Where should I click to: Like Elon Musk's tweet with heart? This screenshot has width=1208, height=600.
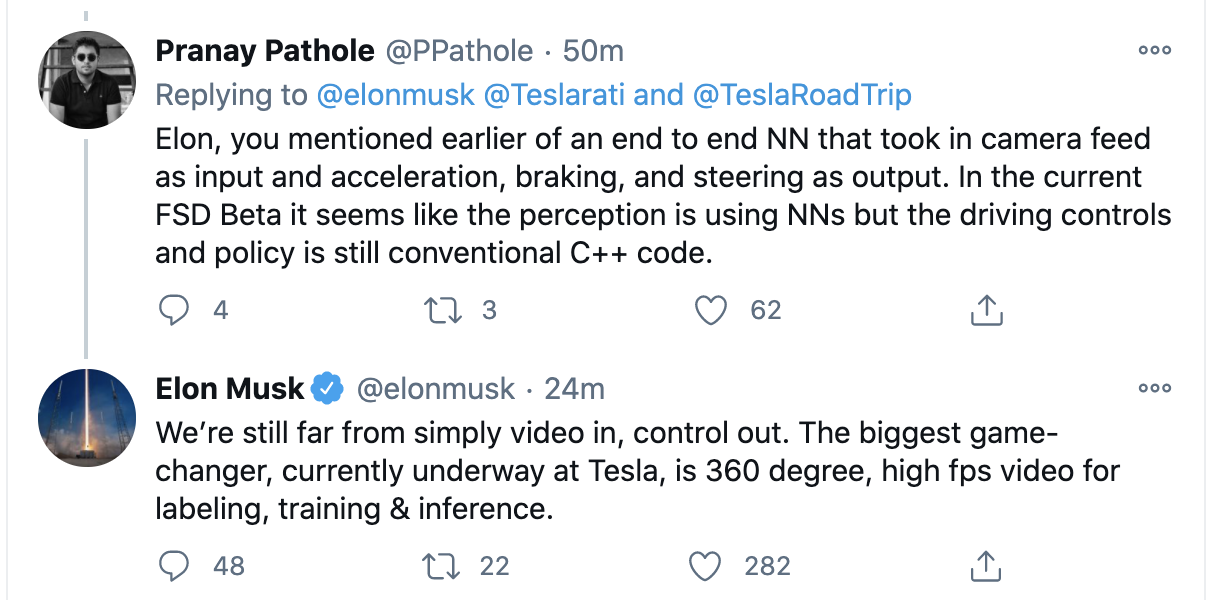click(x=707, y=567)
